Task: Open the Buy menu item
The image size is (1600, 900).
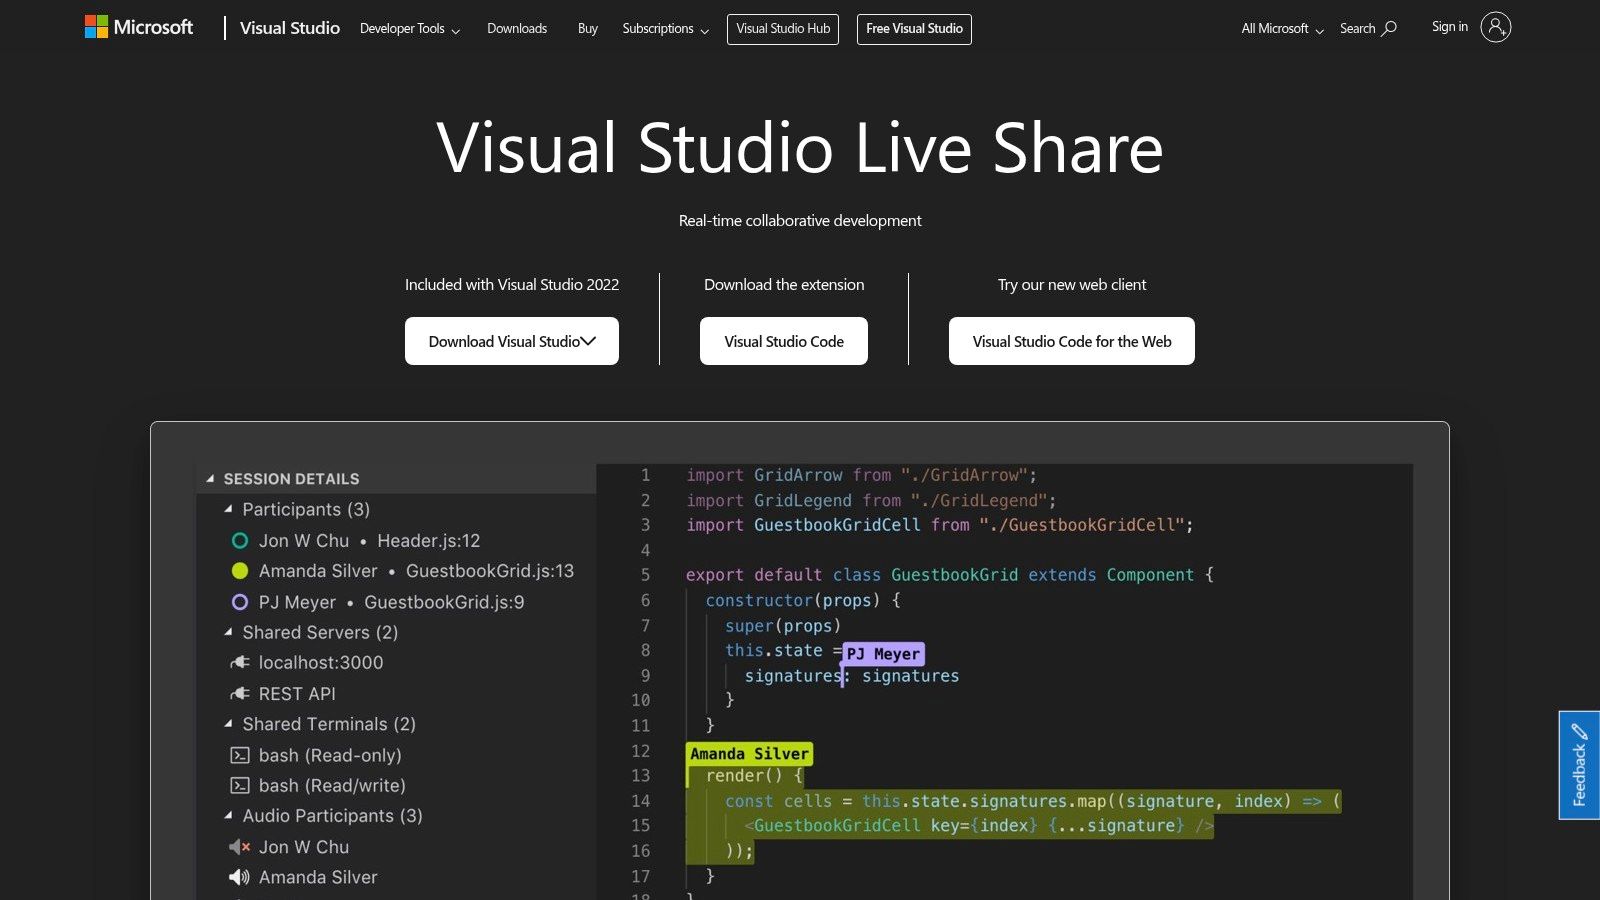Action: pos(588,29)
